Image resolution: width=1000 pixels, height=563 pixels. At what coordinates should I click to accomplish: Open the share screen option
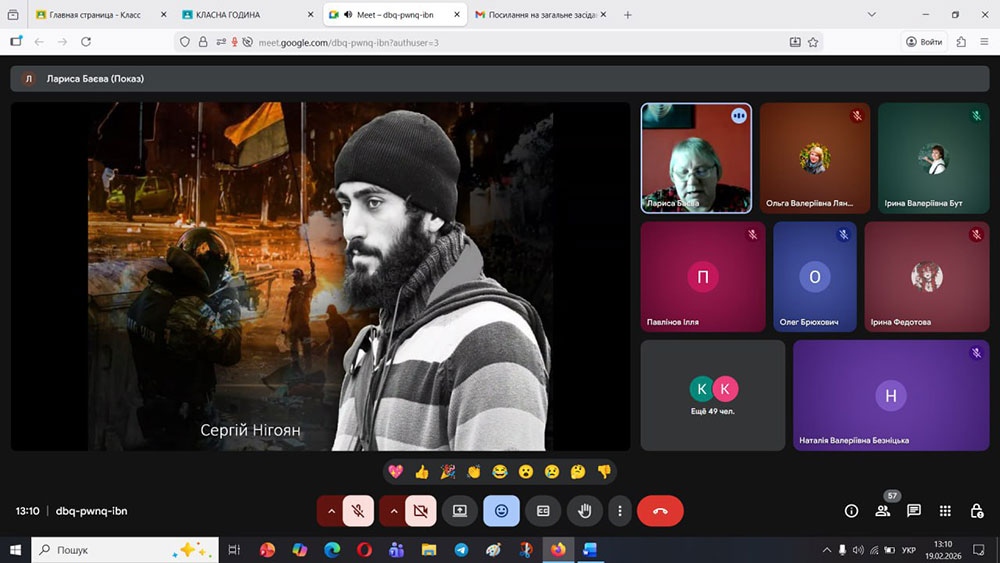[460, 511]
